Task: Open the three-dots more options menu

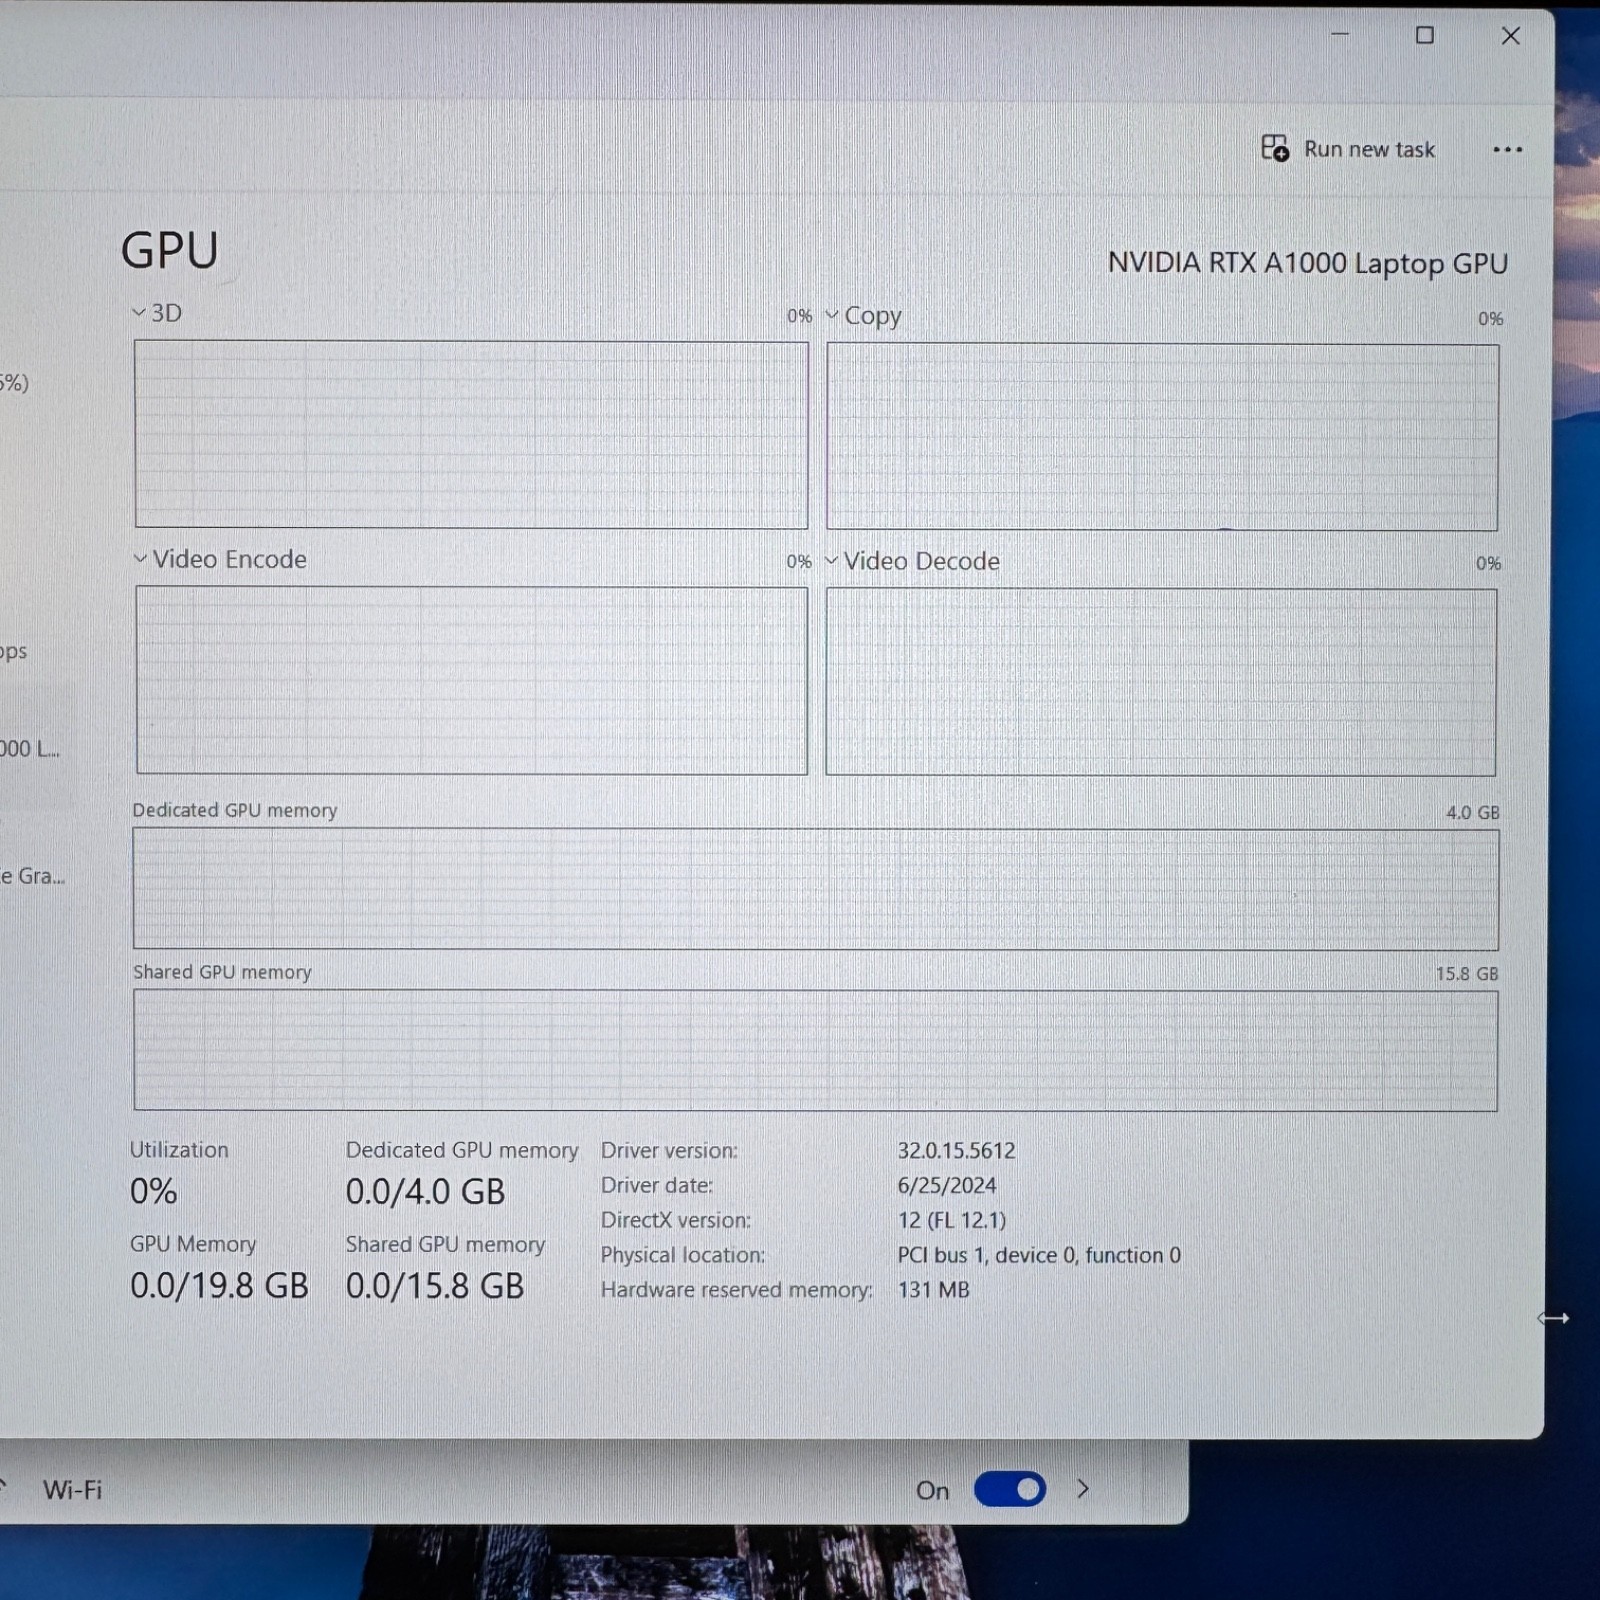Action: point(1507,150)
